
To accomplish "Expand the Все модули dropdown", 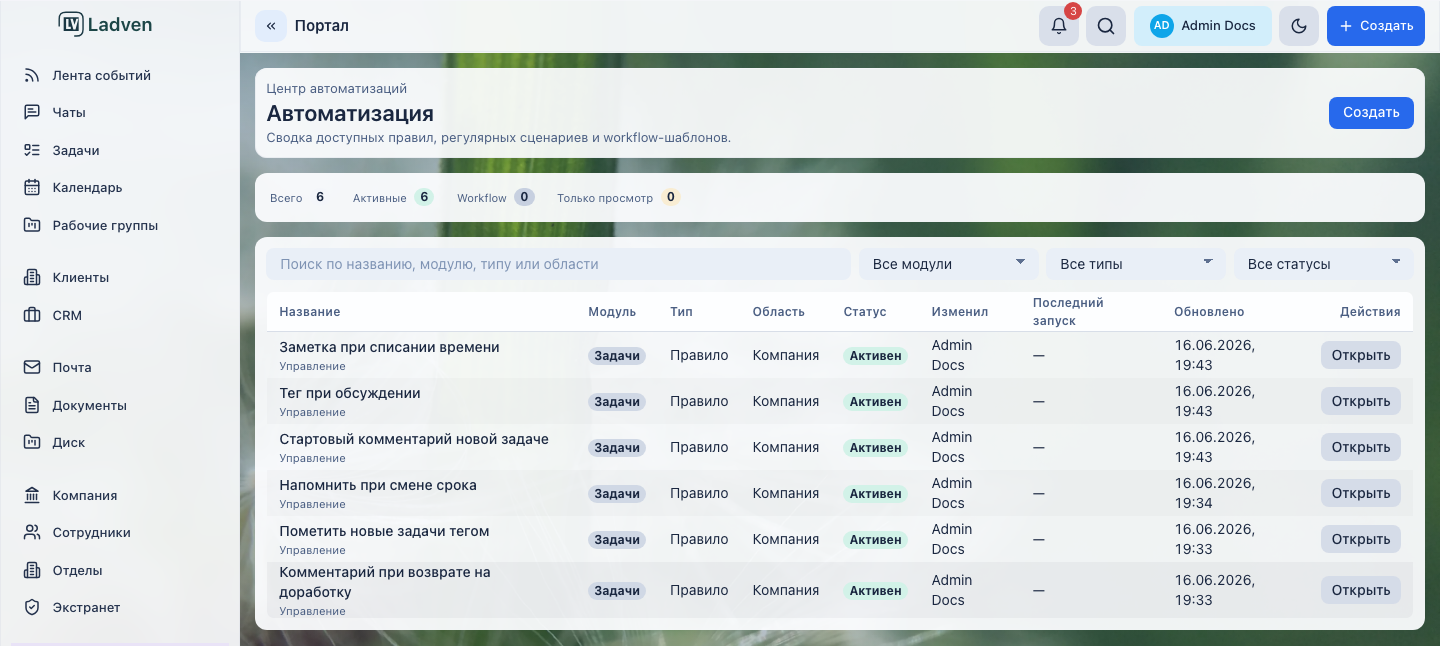I will [949, 264].
